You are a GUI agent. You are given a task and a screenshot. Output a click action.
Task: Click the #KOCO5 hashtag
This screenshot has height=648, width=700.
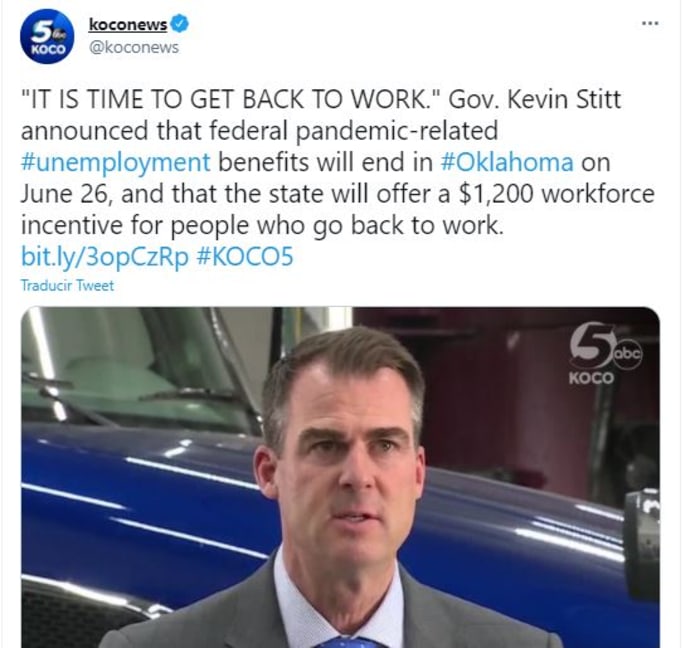[245, 257]
